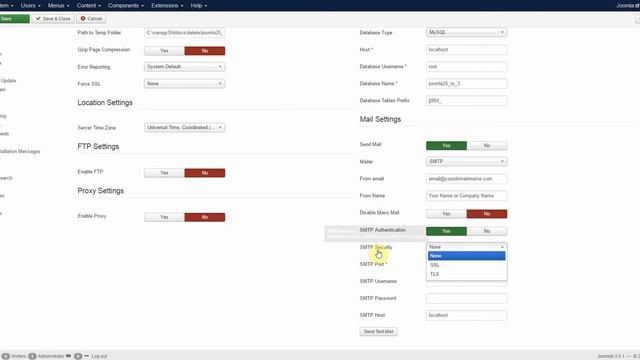Click the SMTP Security label
Viewport: 640px width, 360px height.
point(376,247)
